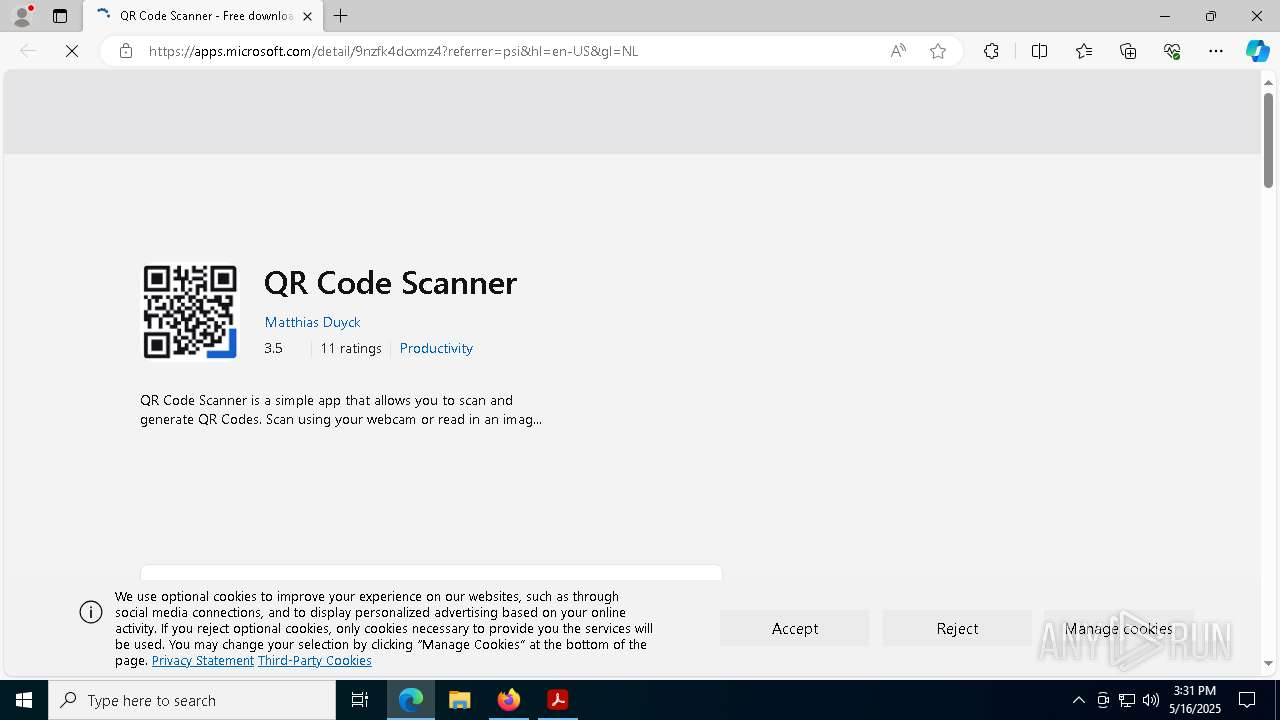Screen dimensions: 1280x720
Task: Click the page scroll down arrow
Action: (1268, 663)
